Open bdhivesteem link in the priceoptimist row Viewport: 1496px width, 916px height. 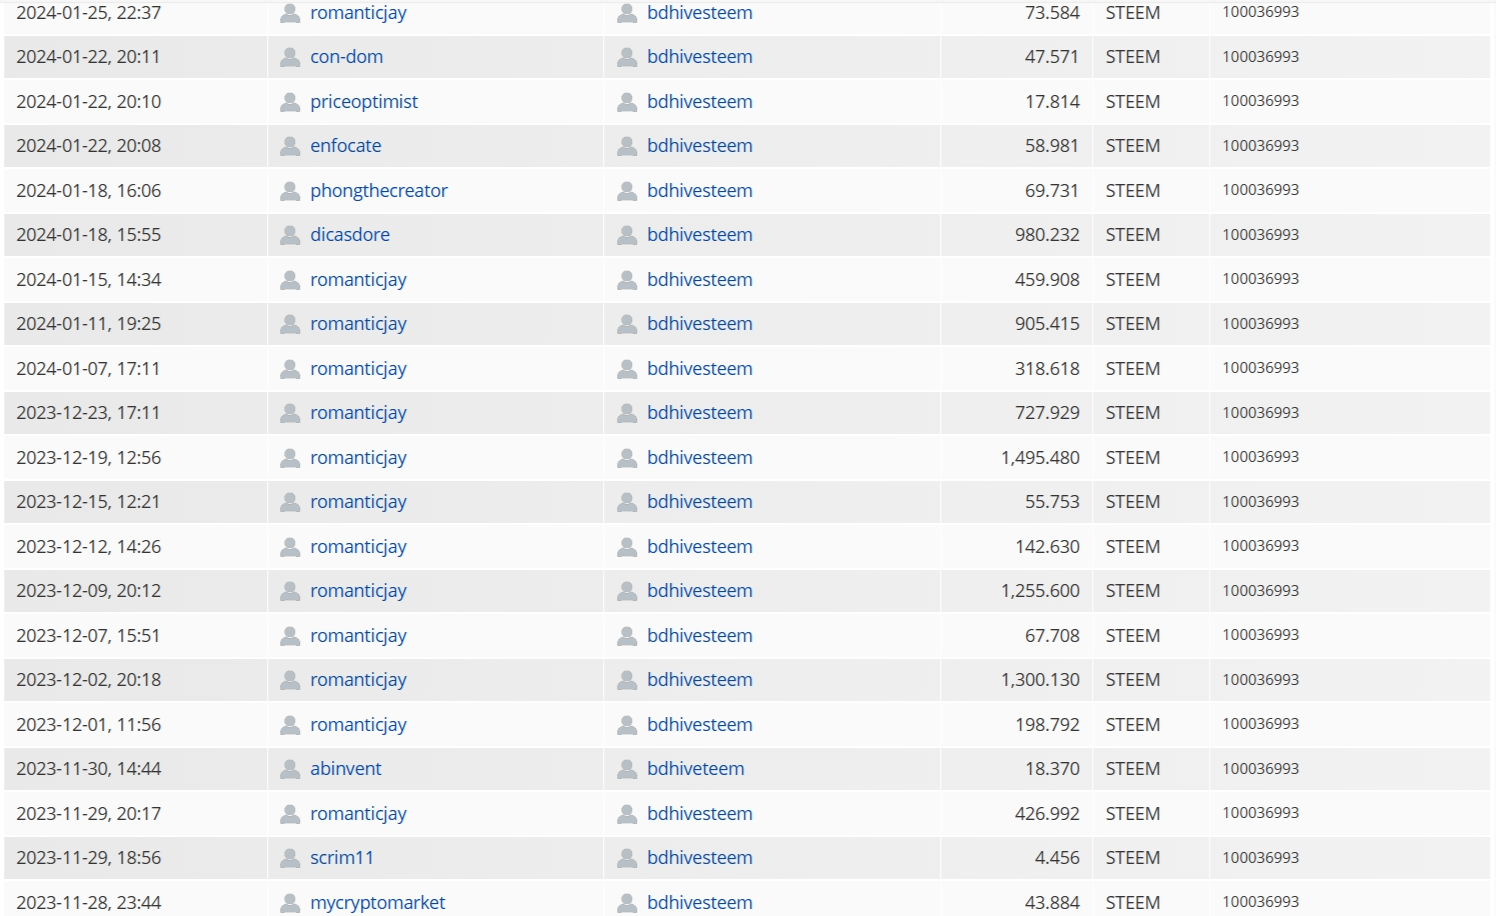(700, 102)
